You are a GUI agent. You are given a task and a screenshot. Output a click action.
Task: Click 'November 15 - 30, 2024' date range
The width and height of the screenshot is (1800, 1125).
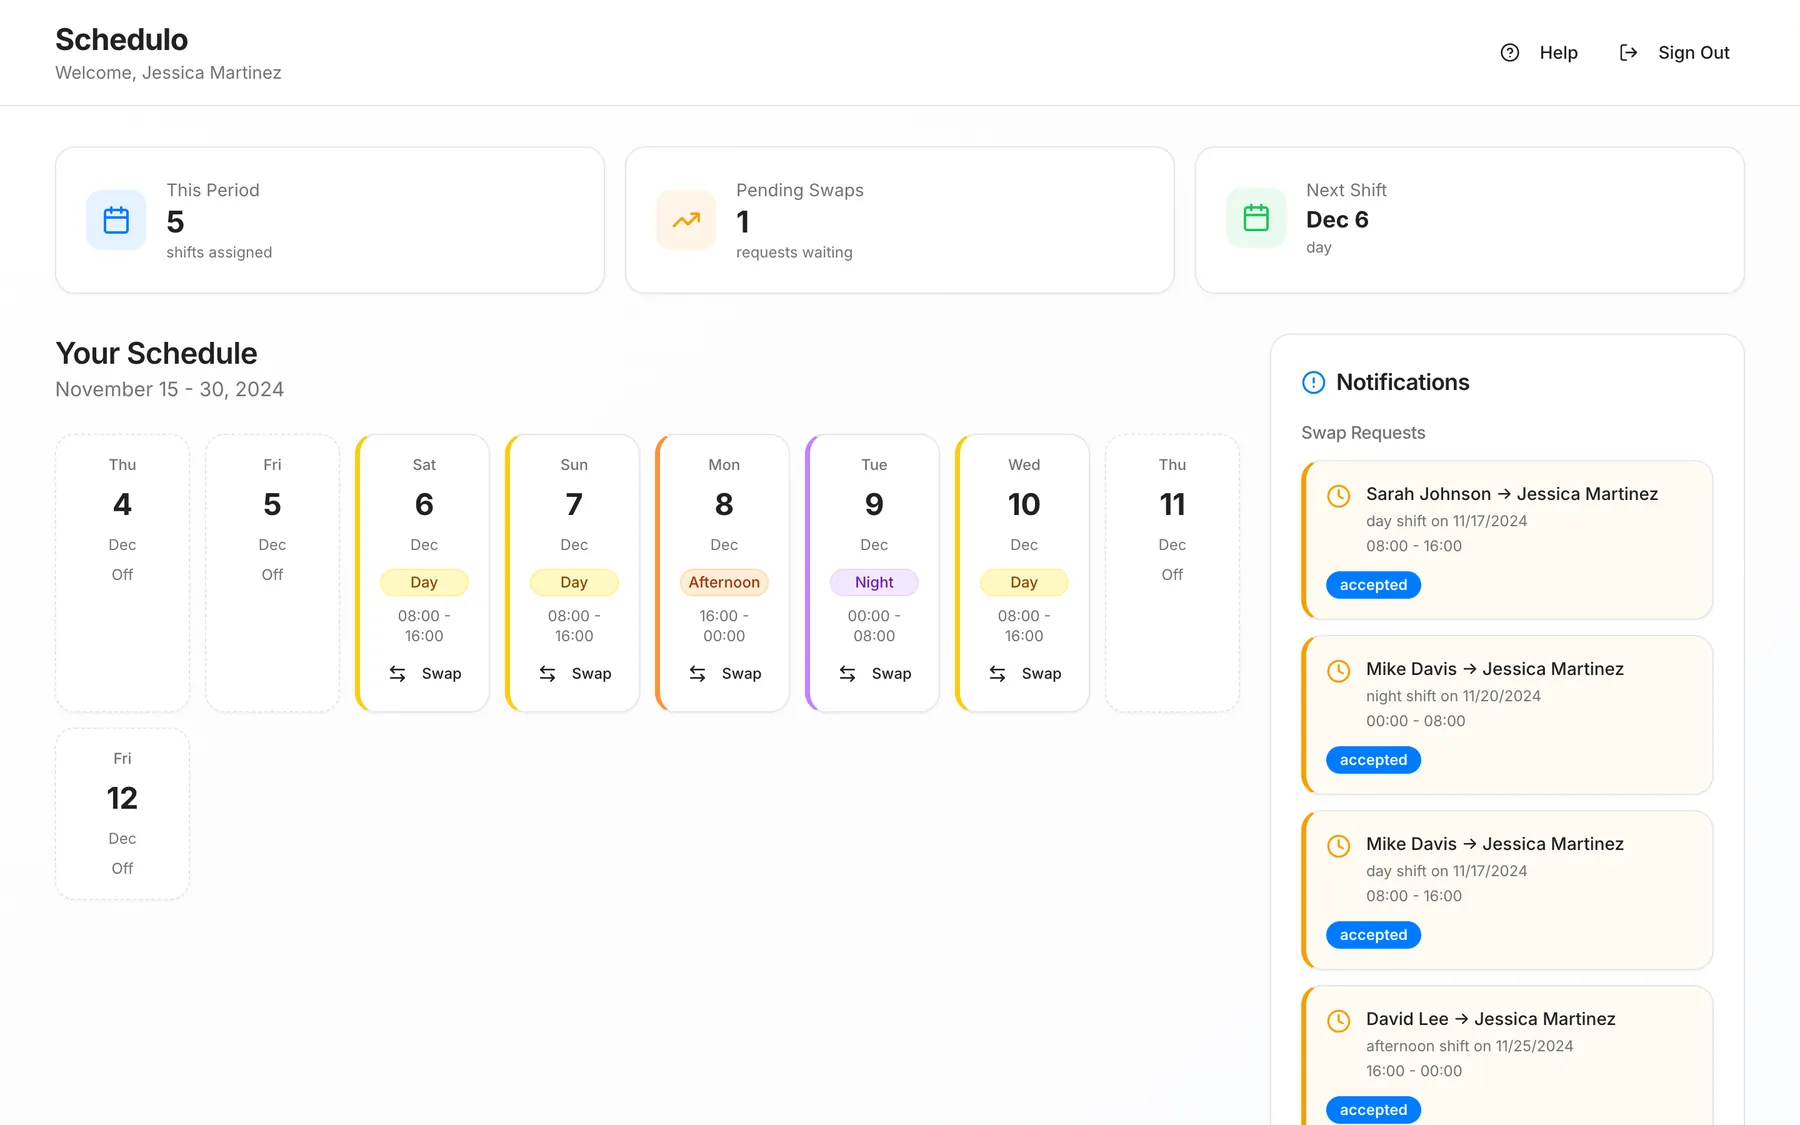coord(169,389)
